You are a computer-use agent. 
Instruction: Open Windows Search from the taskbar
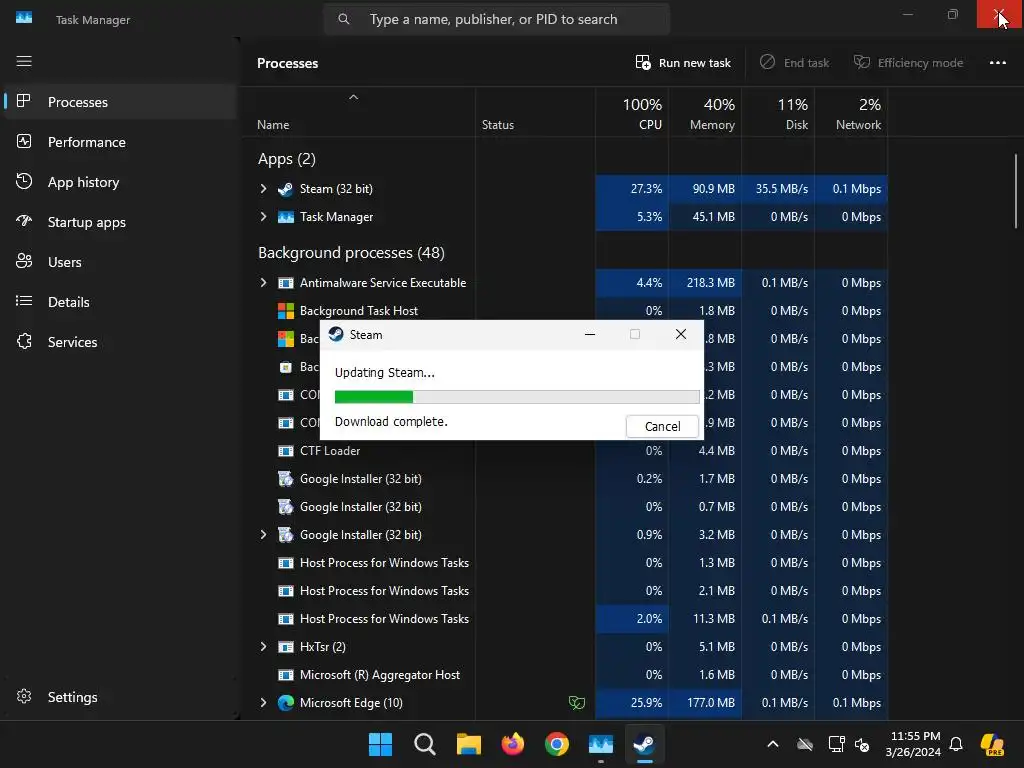click(424, 744)
